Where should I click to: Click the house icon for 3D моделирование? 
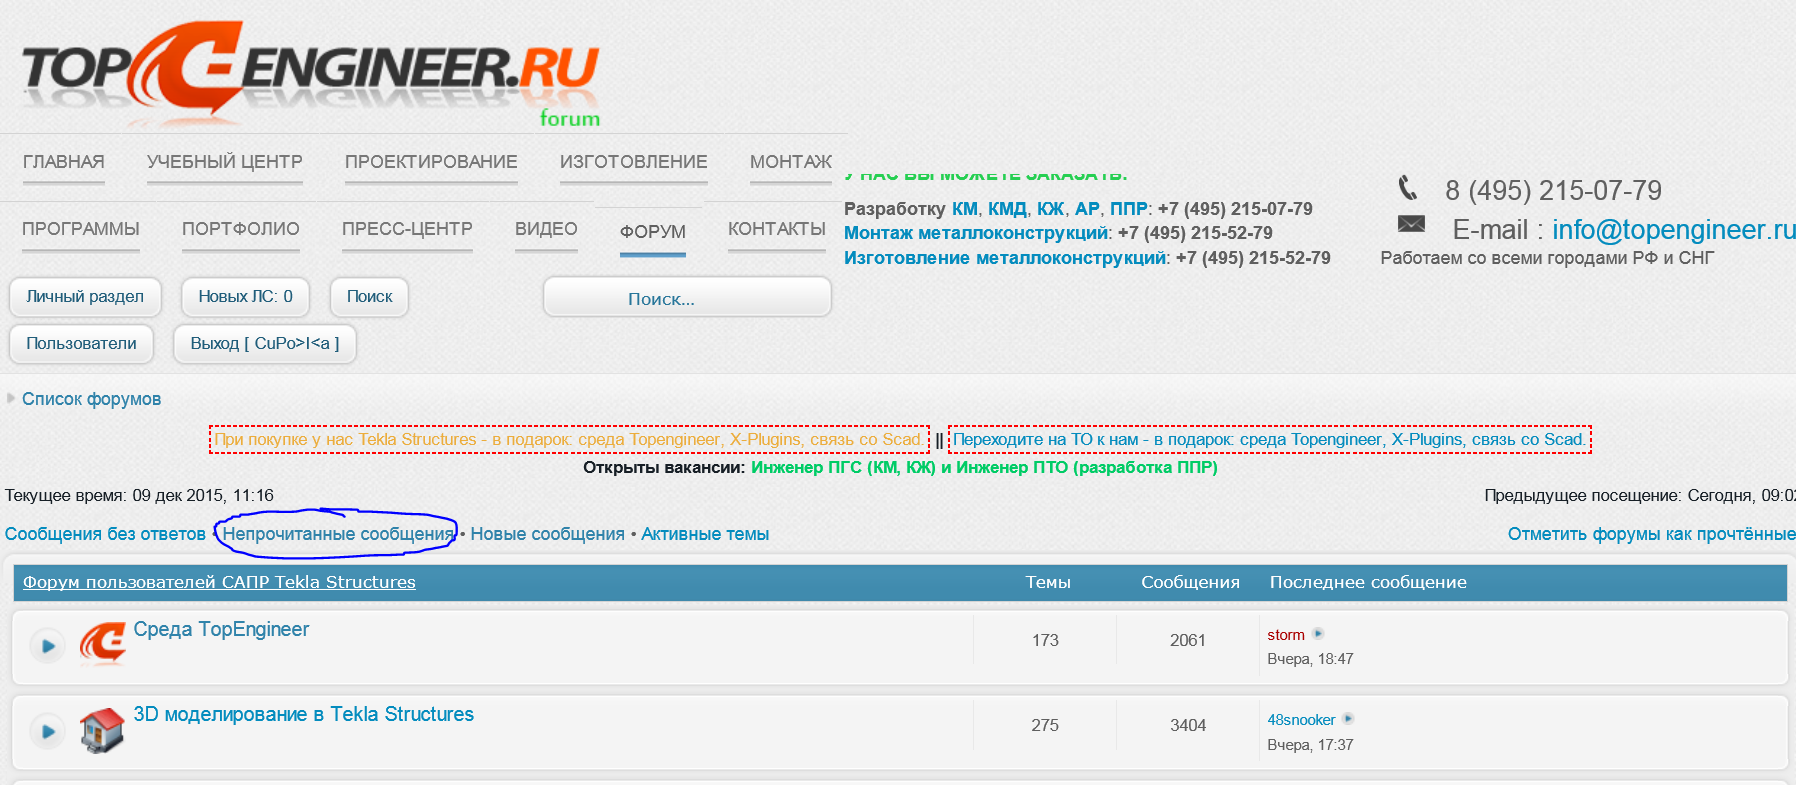[102, 730]
